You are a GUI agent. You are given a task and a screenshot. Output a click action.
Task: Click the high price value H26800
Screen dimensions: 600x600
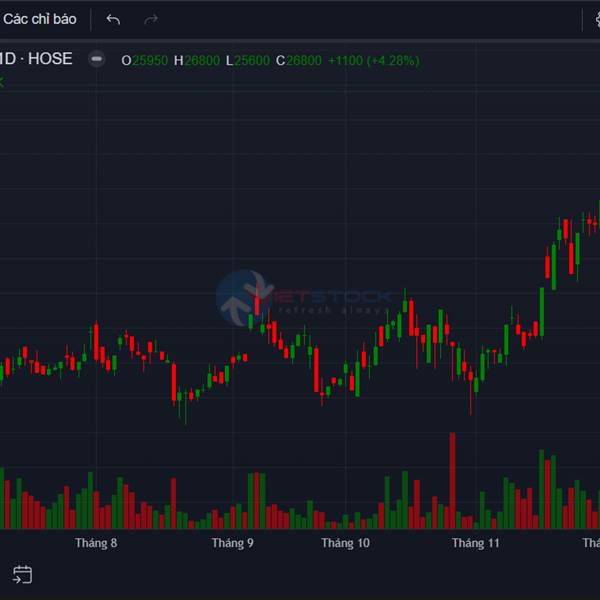(197, 61)
